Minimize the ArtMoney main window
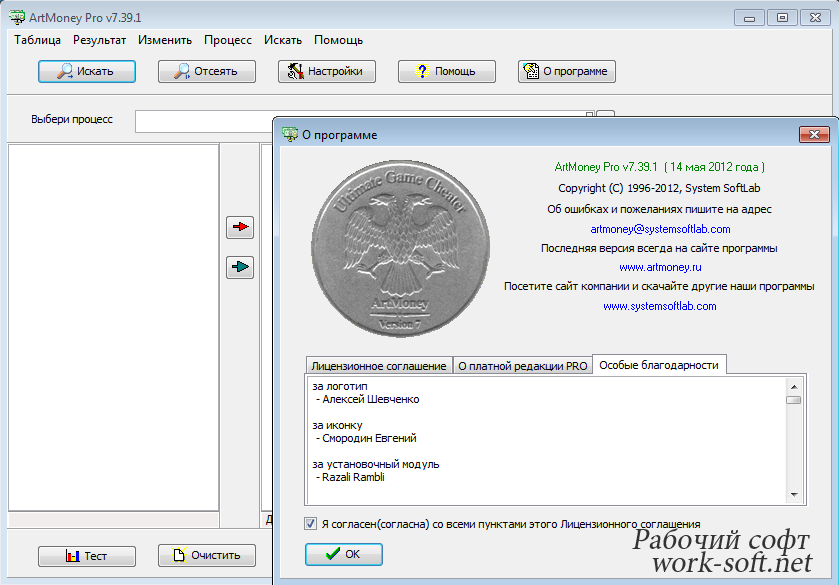 pyautogui.click(x=749, y=18)
